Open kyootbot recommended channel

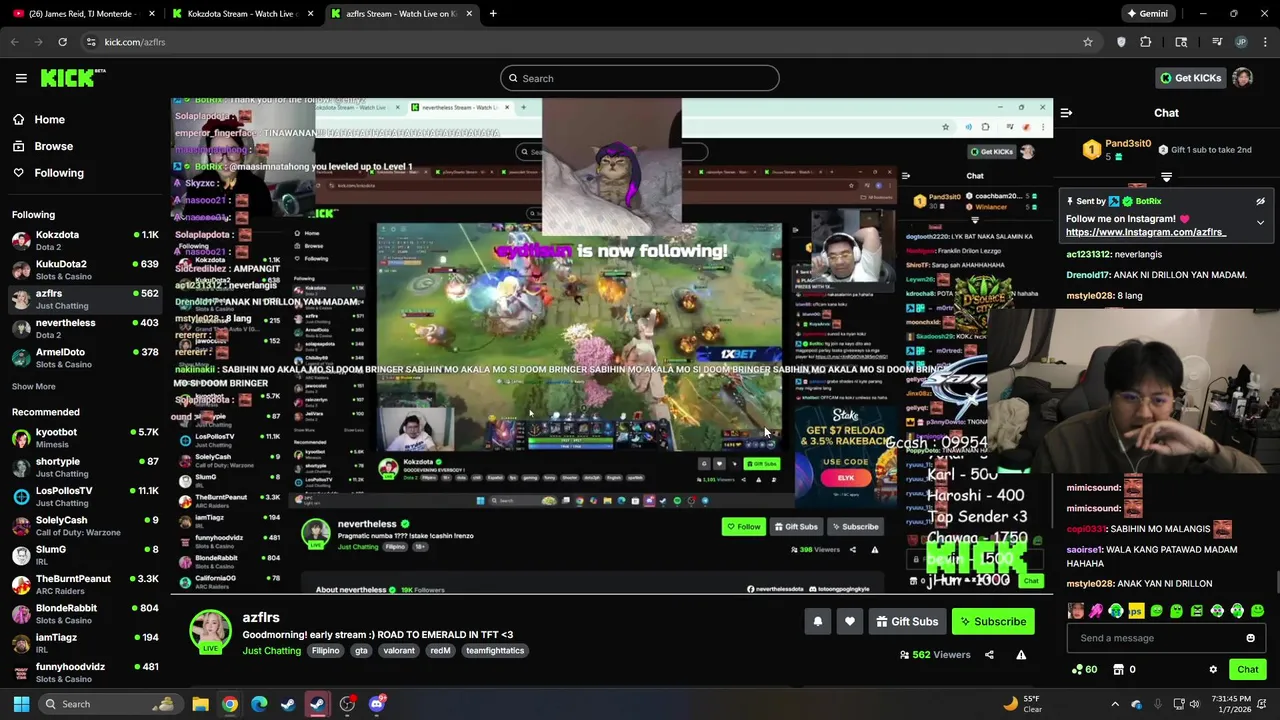(85, 438)
